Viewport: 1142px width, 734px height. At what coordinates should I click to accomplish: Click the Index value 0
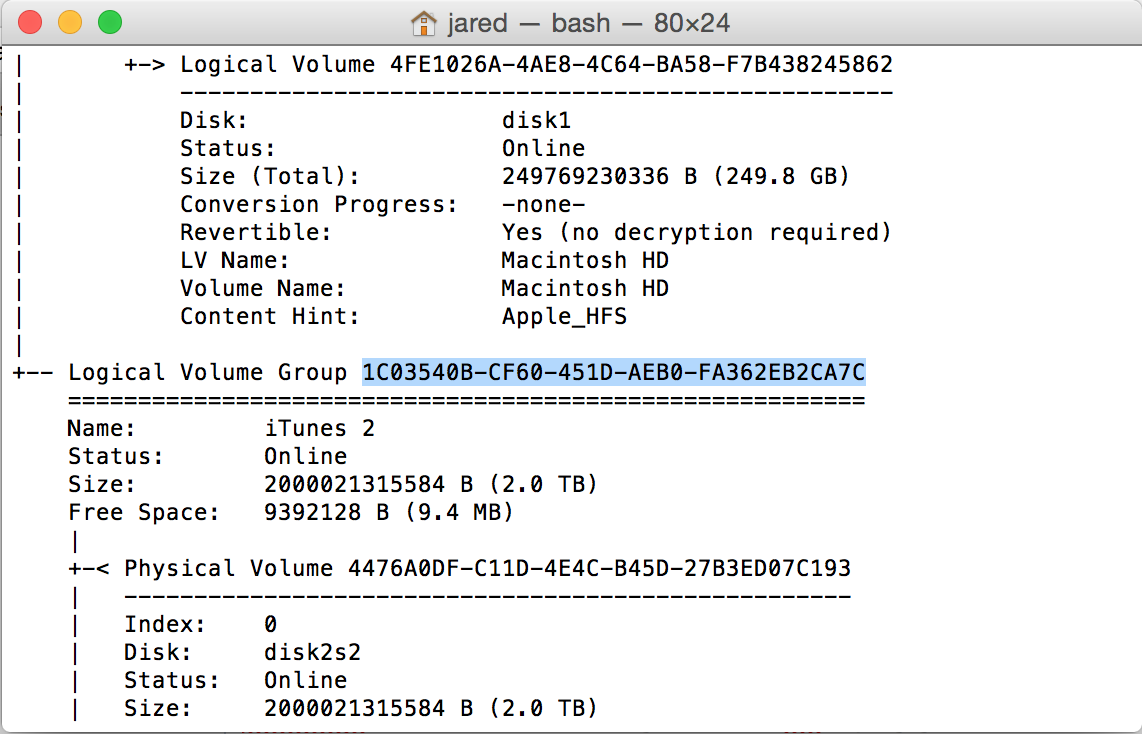tap(270, 624)
